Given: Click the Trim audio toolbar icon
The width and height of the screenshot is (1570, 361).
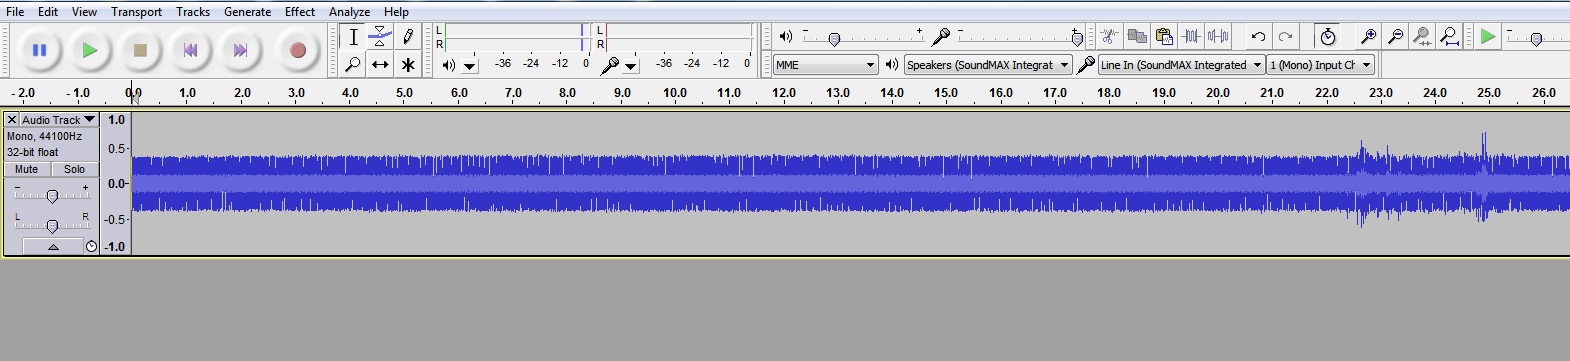Looking at the screenshot, I should coord(1191,37).
